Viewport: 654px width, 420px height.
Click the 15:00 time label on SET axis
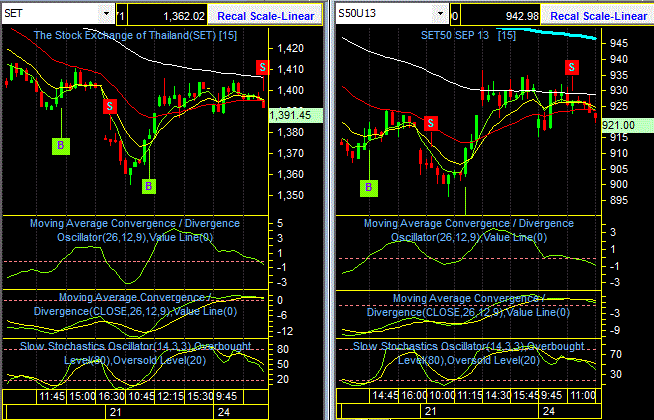point(82,396)
